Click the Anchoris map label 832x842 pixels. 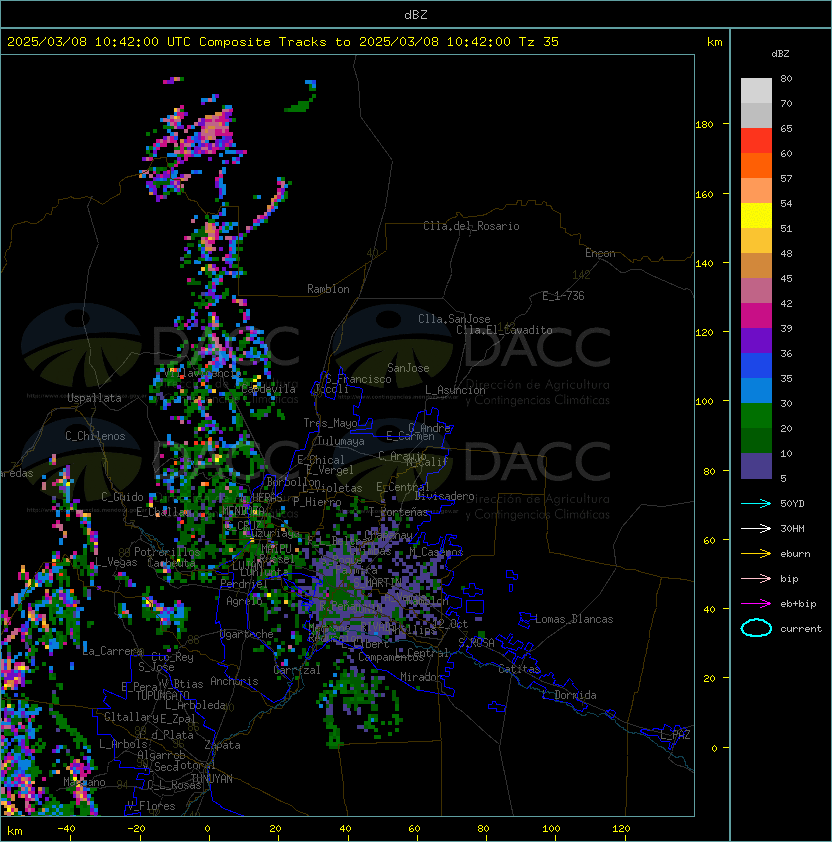click(x=234, y=681)
